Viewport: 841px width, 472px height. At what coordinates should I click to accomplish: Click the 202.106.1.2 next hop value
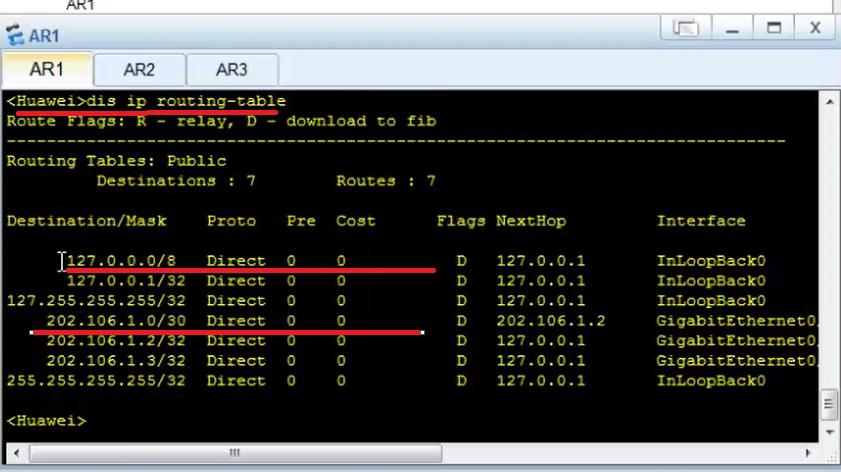pos(550,321)
